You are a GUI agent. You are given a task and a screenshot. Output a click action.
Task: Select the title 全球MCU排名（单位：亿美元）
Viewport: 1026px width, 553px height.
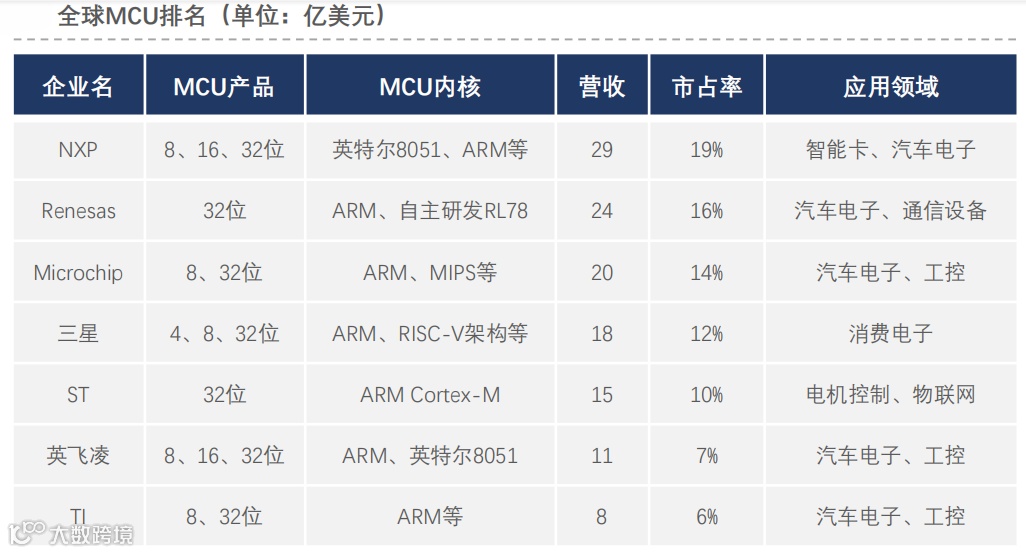(x=222, y=15)
